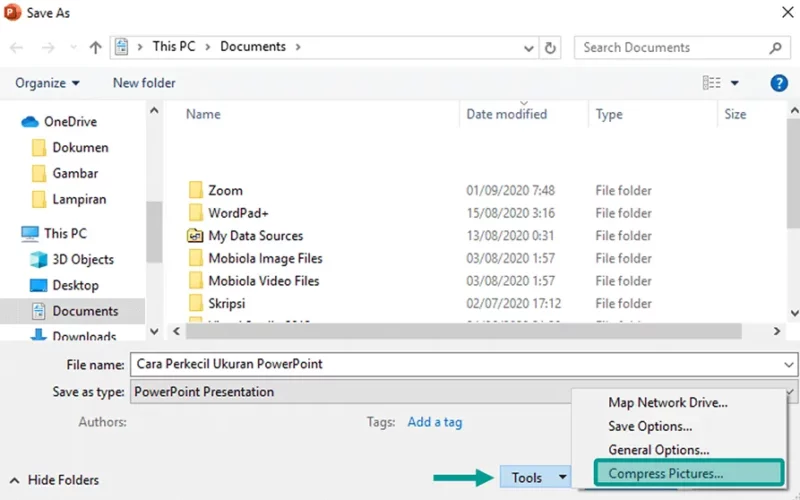Open the Tools dropdown button
The height and width of the screenshot is (500, 800).
click(535, 478)
